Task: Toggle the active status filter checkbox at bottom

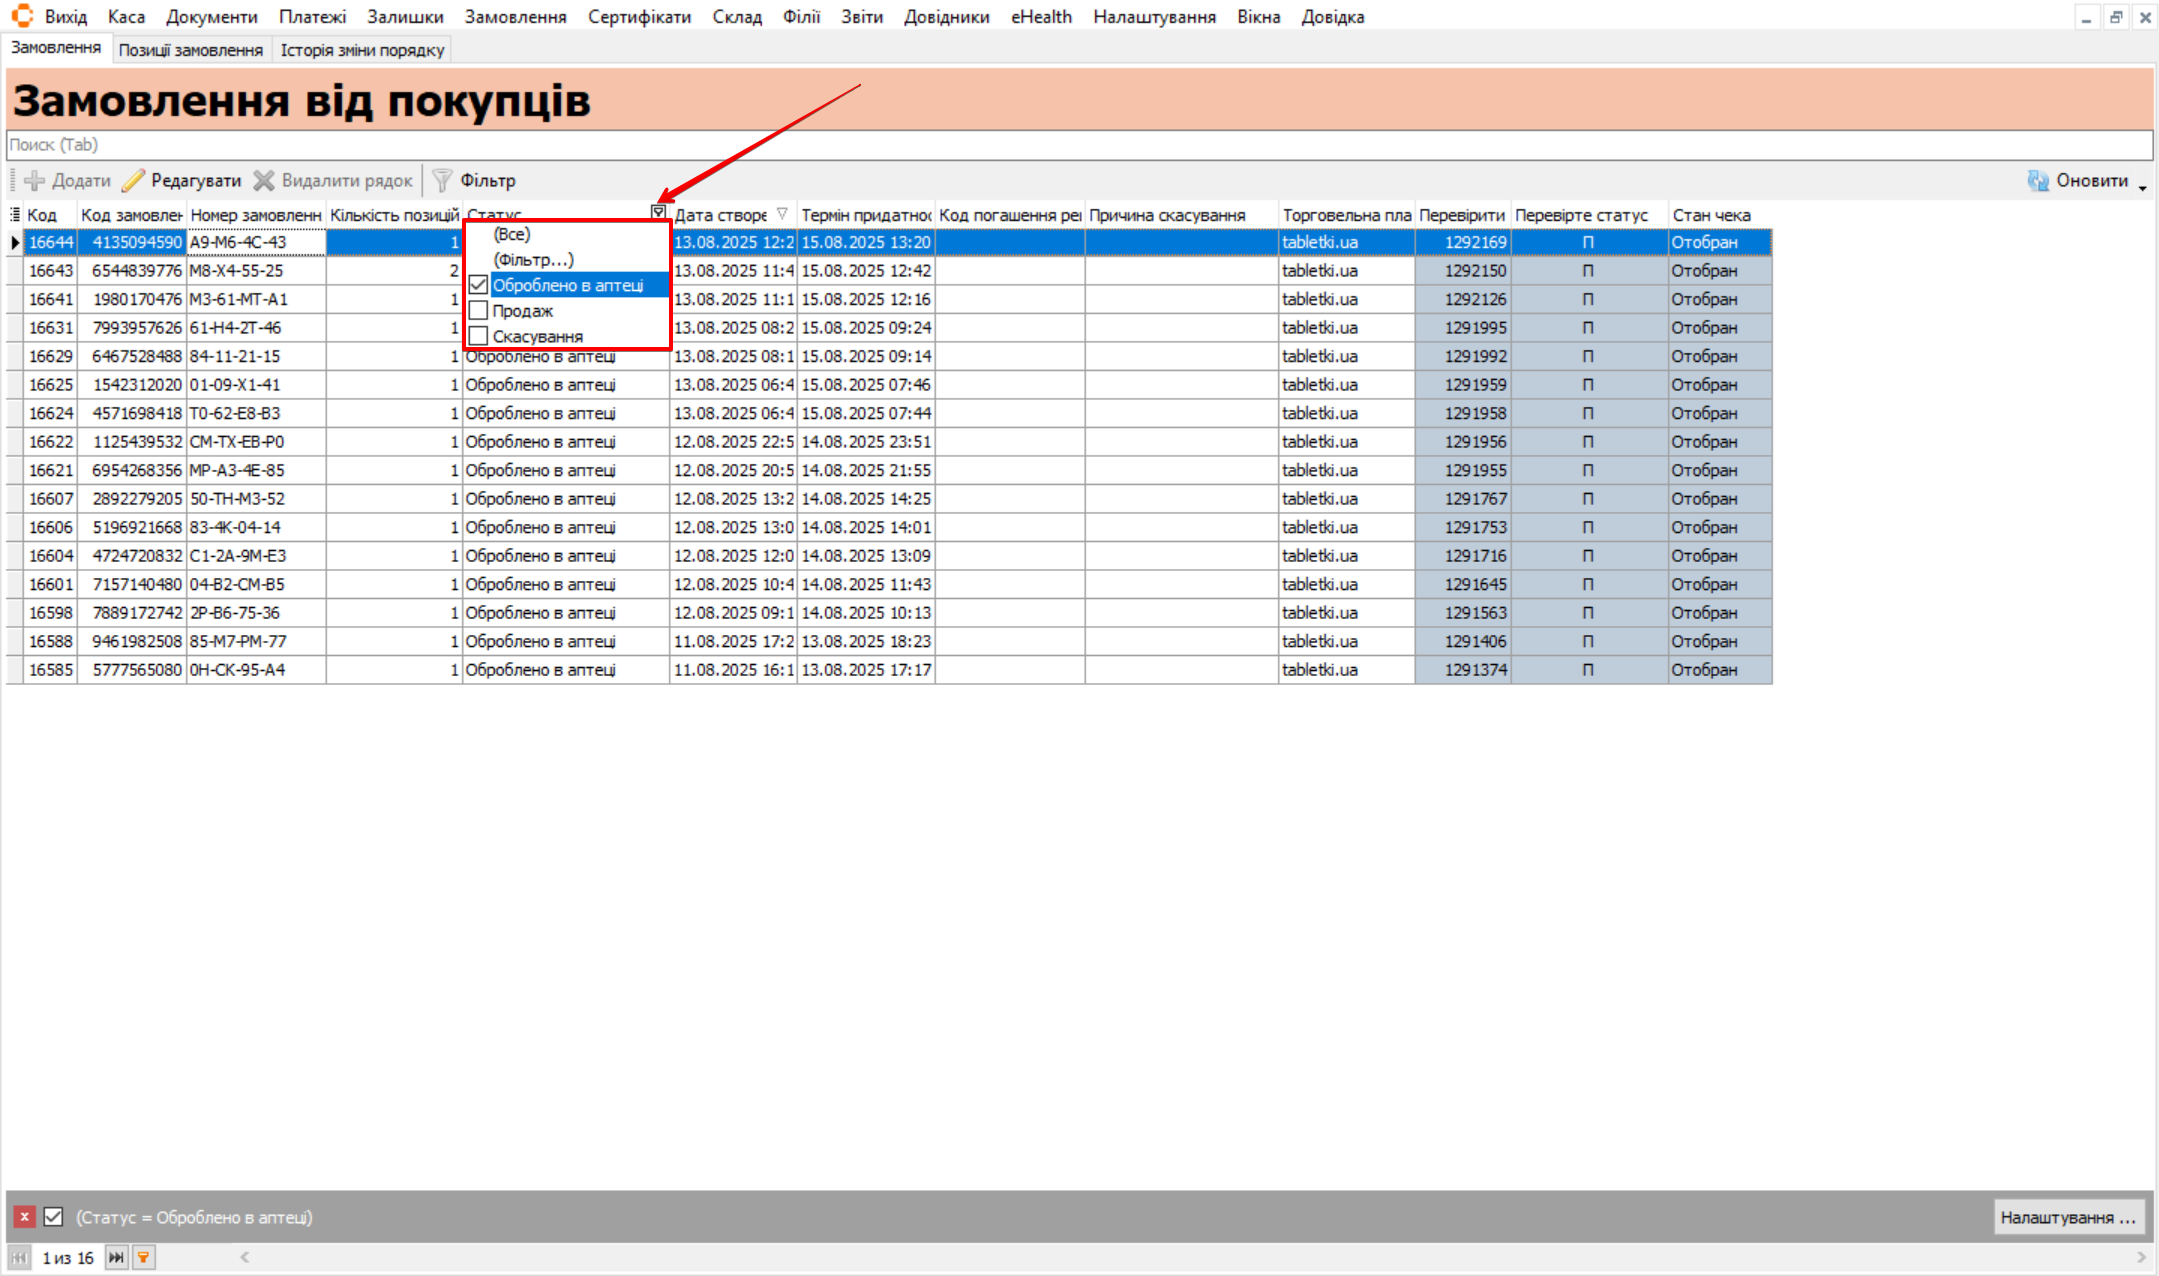Action: point(54,1217)
